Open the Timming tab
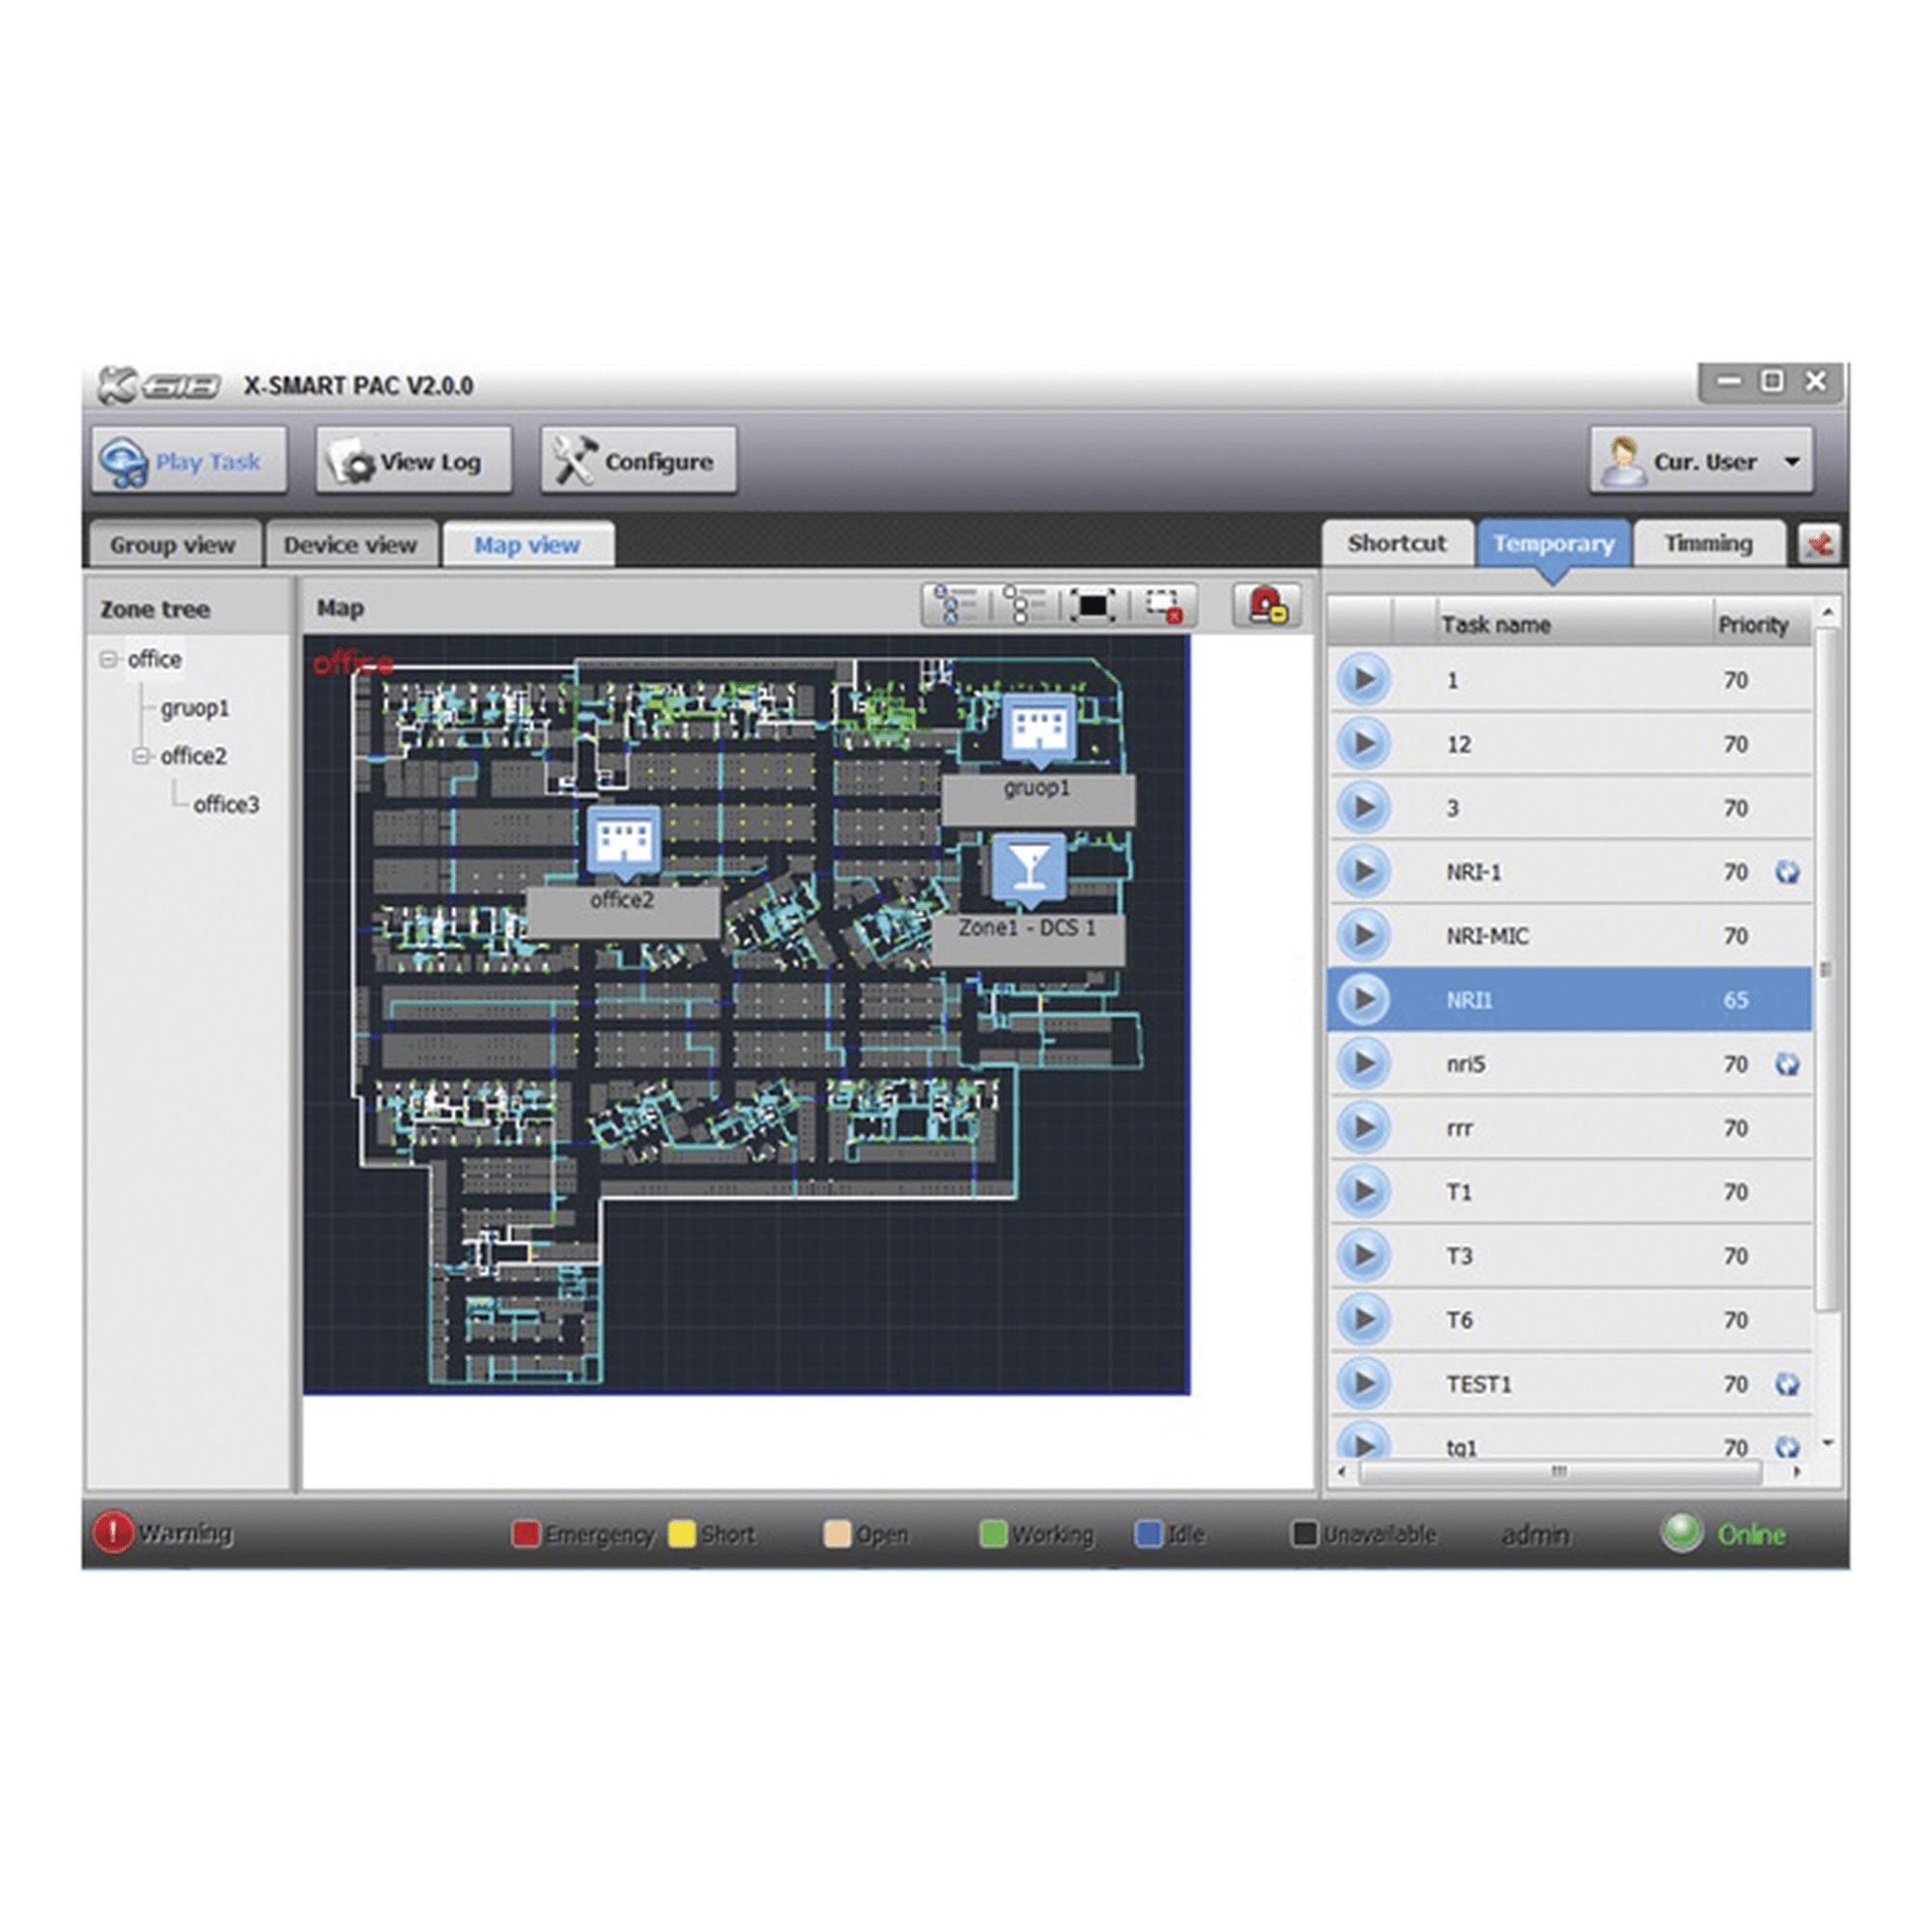1932x1932 pixels. [x=1708, y=543]
